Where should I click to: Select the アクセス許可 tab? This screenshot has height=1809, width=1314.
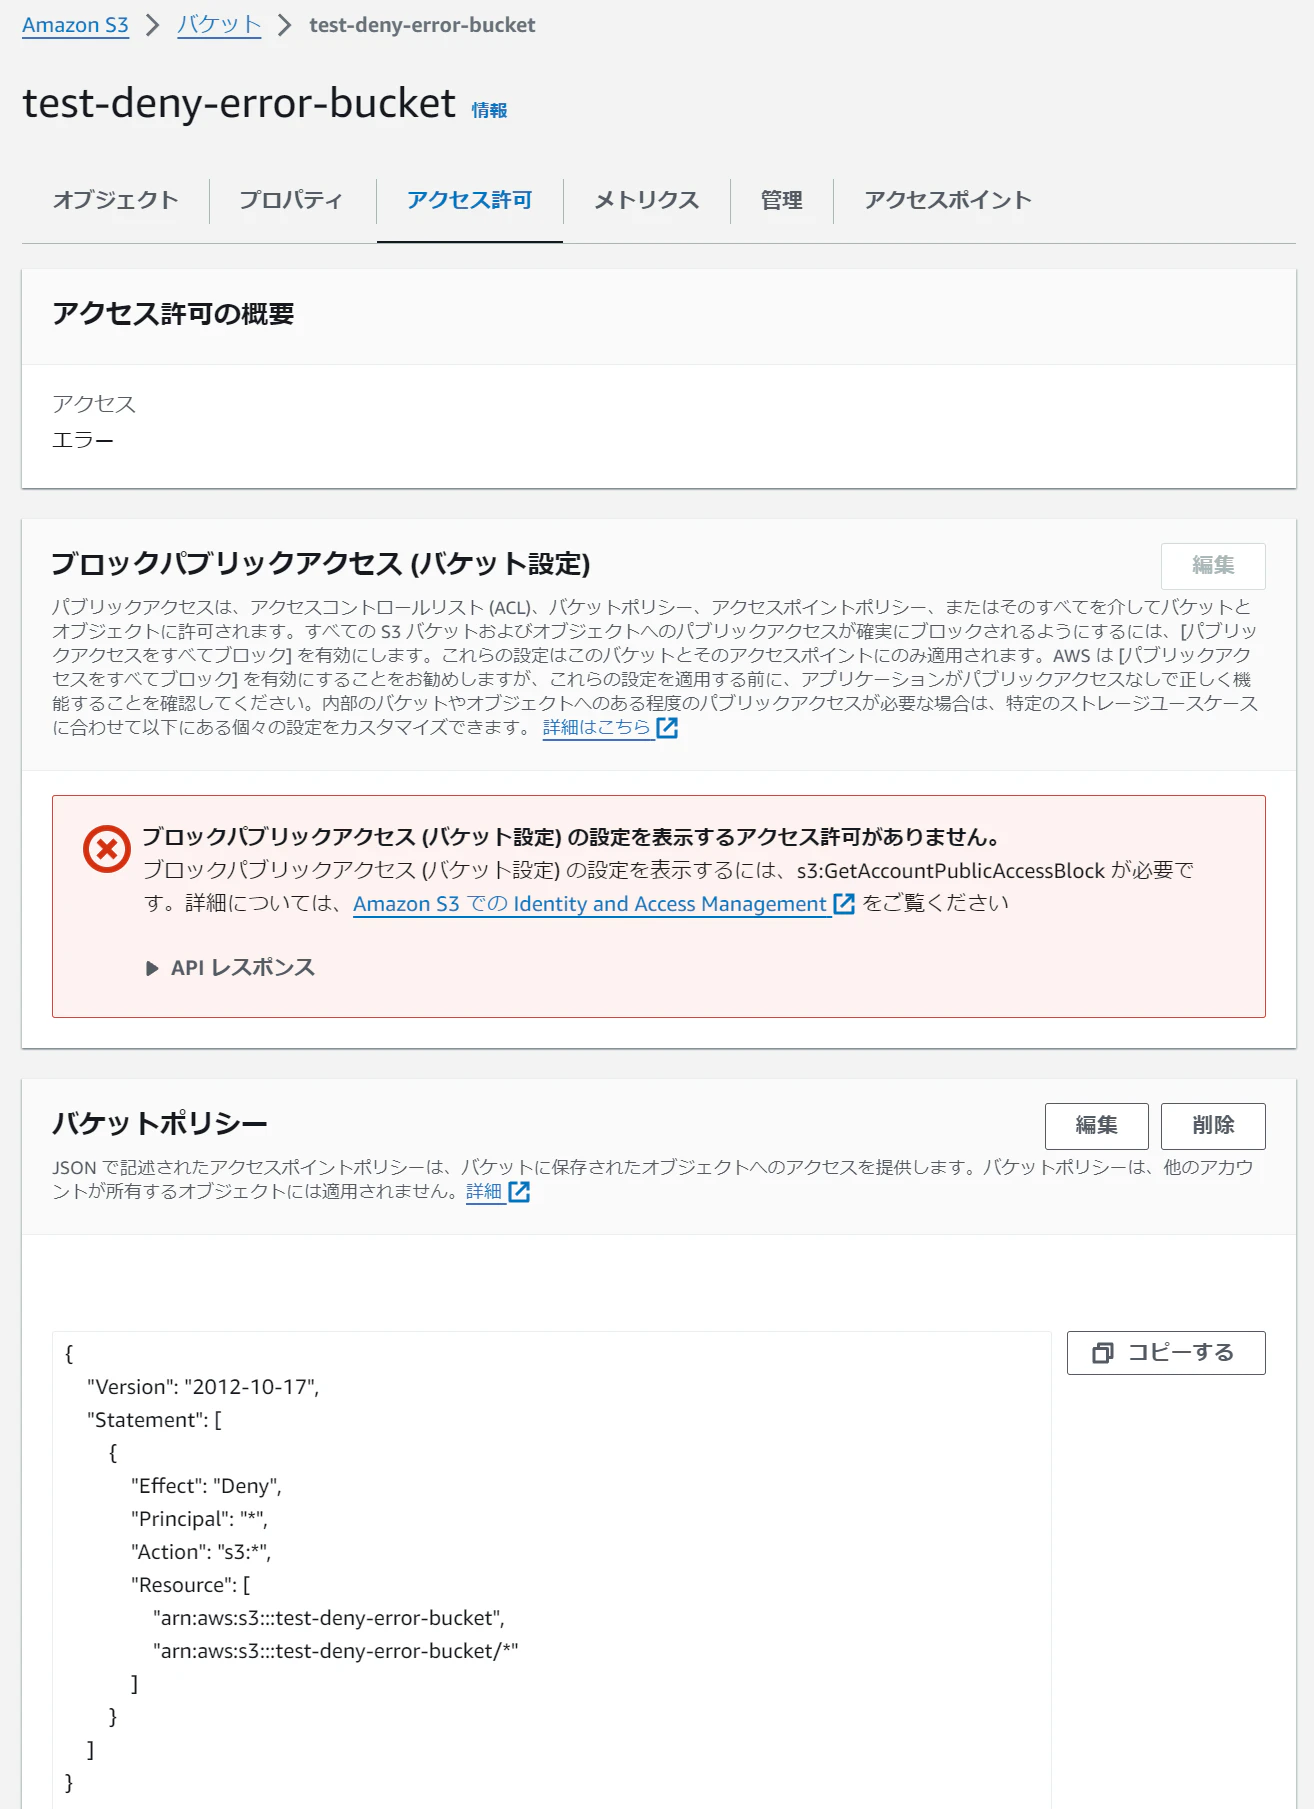(470, 200)
